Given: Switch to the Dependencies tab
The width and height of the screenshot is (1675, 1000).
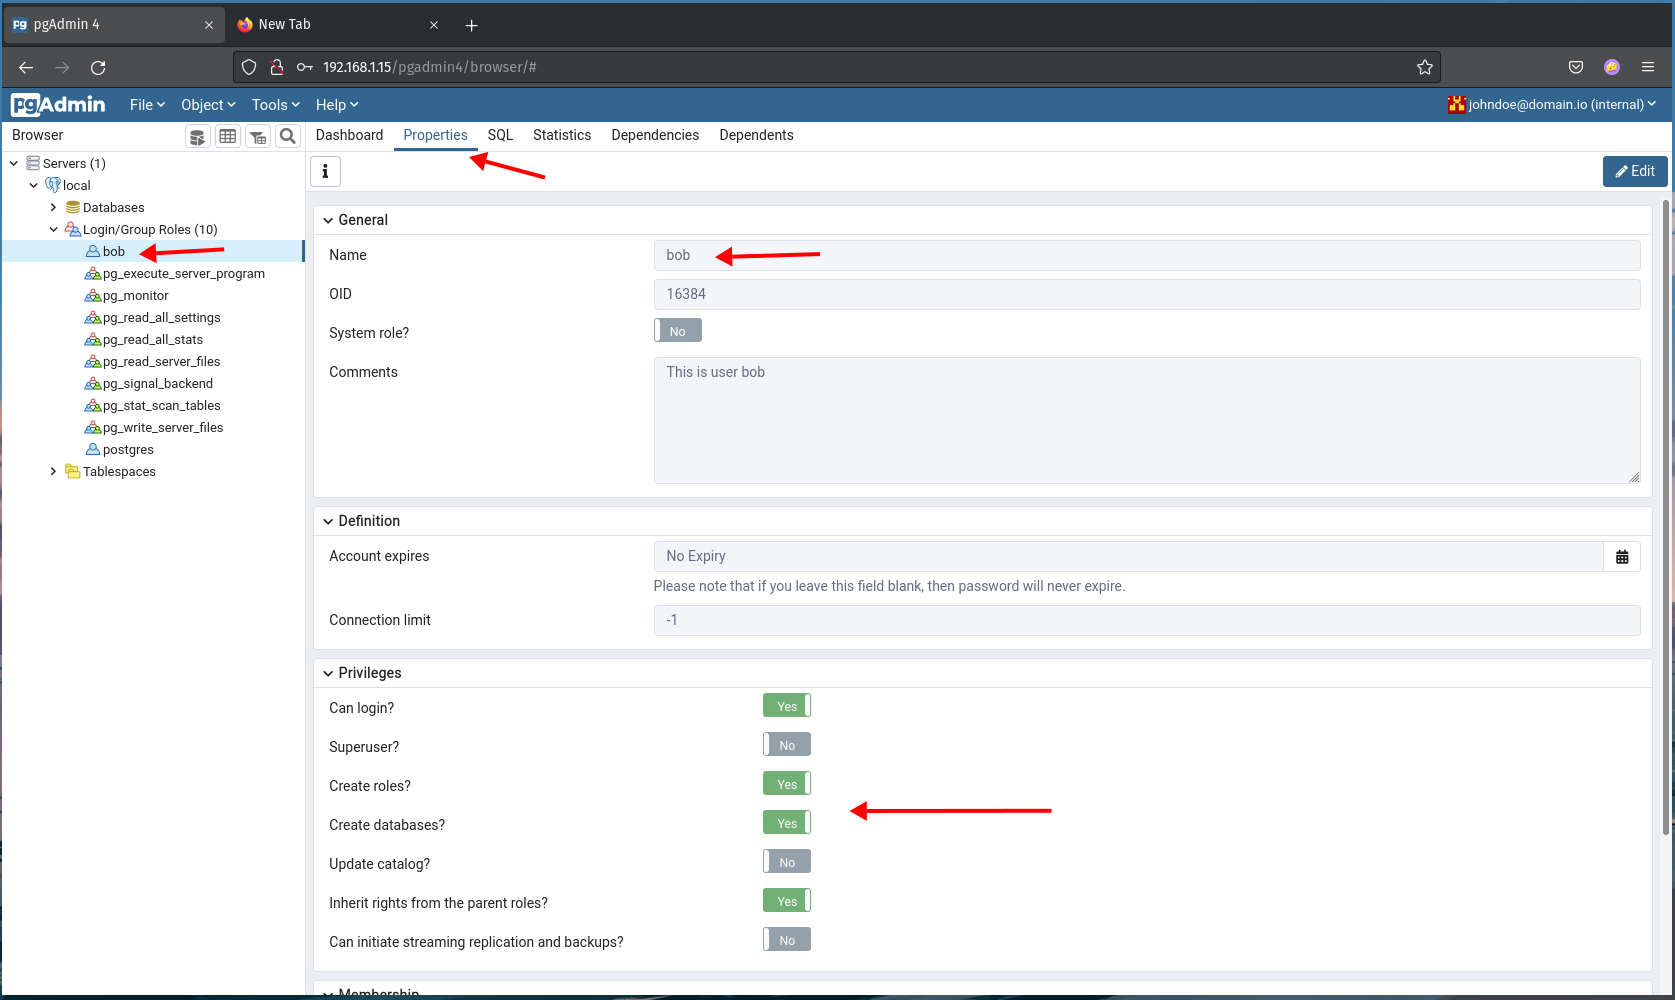Looking at the screenshot, I should [655, 135].
